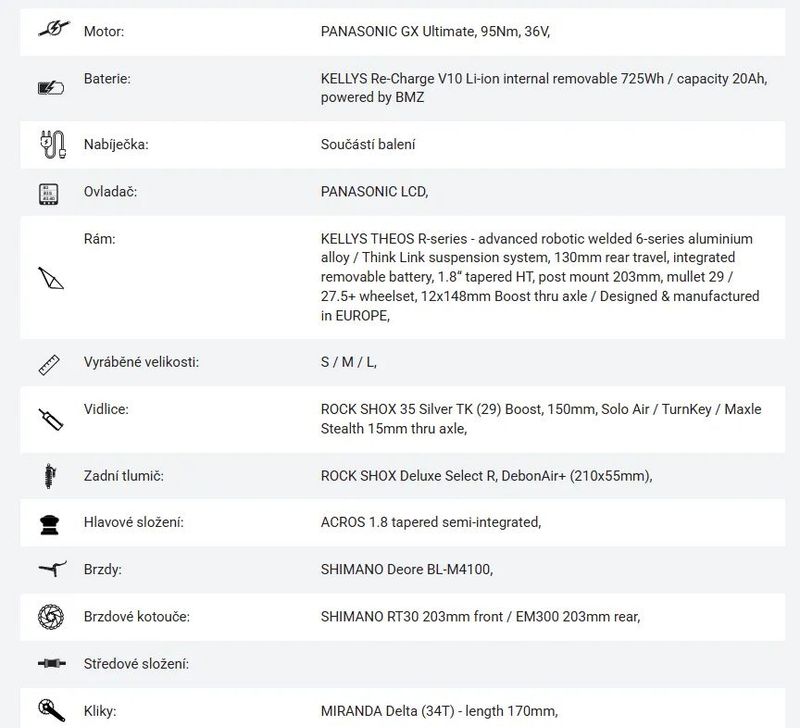The height and width of the screenshot is (728, 800).
Task: Click the MIRANDA Delta crank description
Action: [438, 710]
